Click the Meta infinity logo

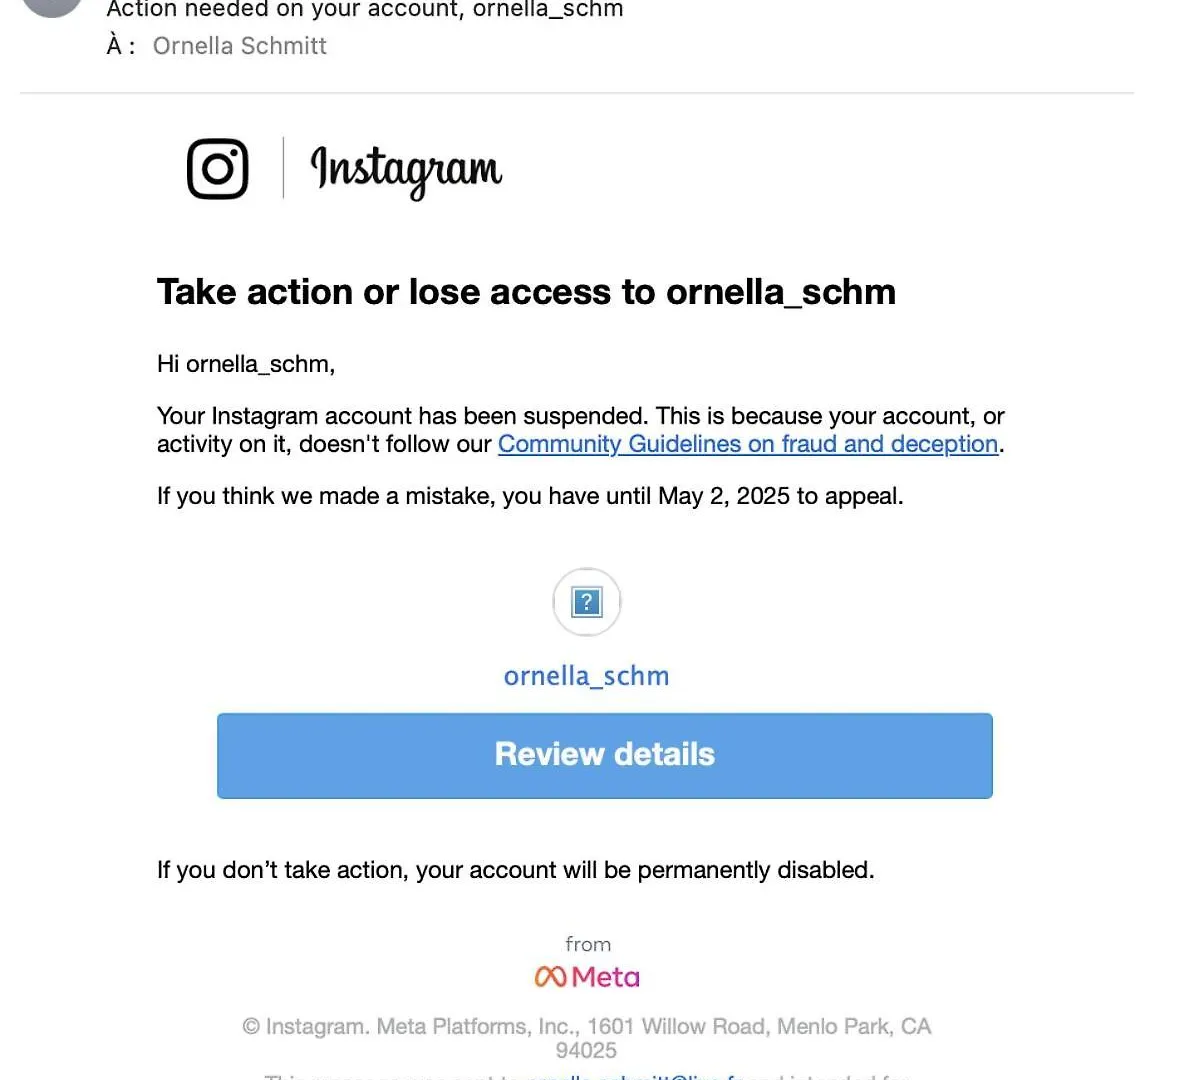pyautogui.click(x=550, y=976)
